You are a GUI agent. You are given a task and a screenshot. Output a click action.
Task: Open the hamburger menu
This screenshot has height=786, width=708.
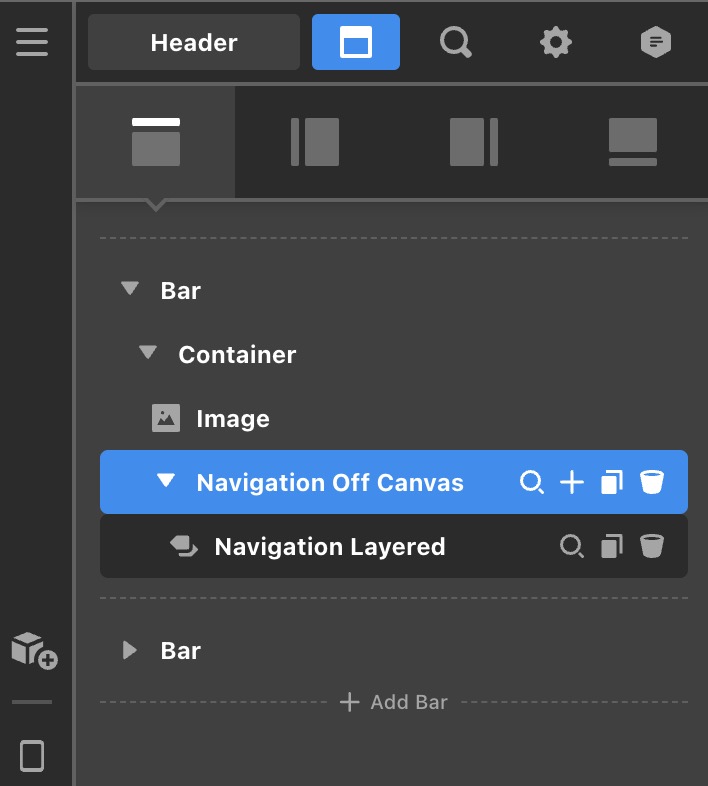[32, 42]
